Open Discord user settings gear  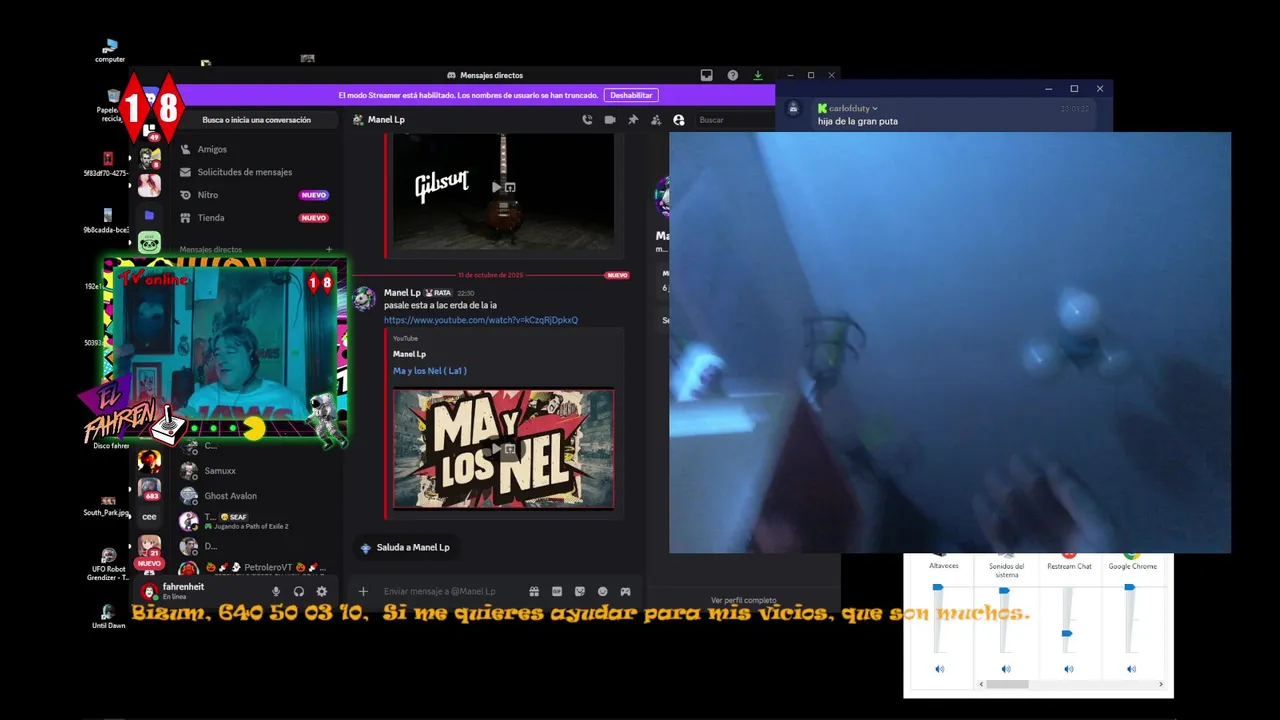tap(321, 591)
